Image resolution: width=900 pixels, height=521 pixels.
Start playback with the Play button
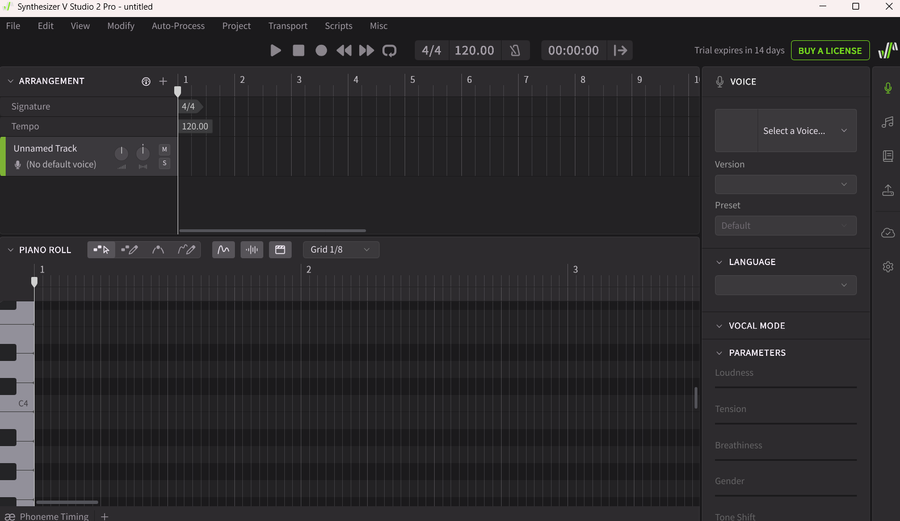click(276, 50)
